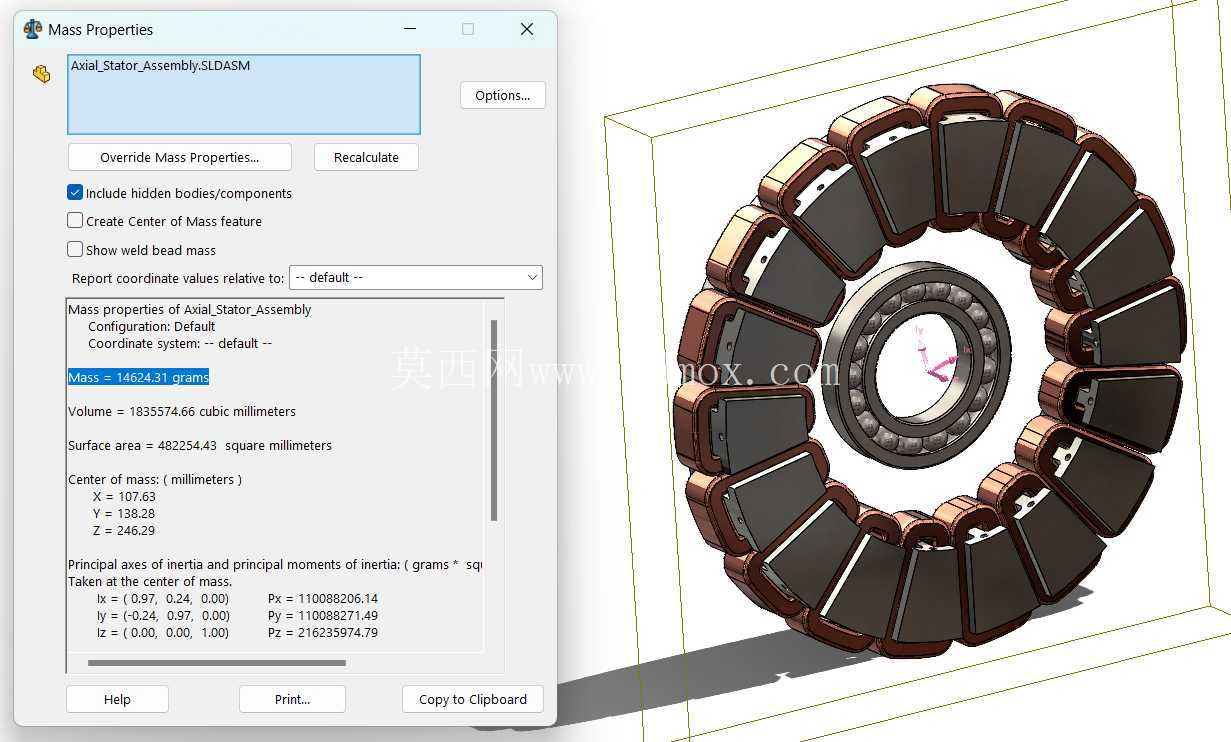Open the coordinate system default dropdown
Viewport: 1231px width, 742px height.
click(416, 277)
